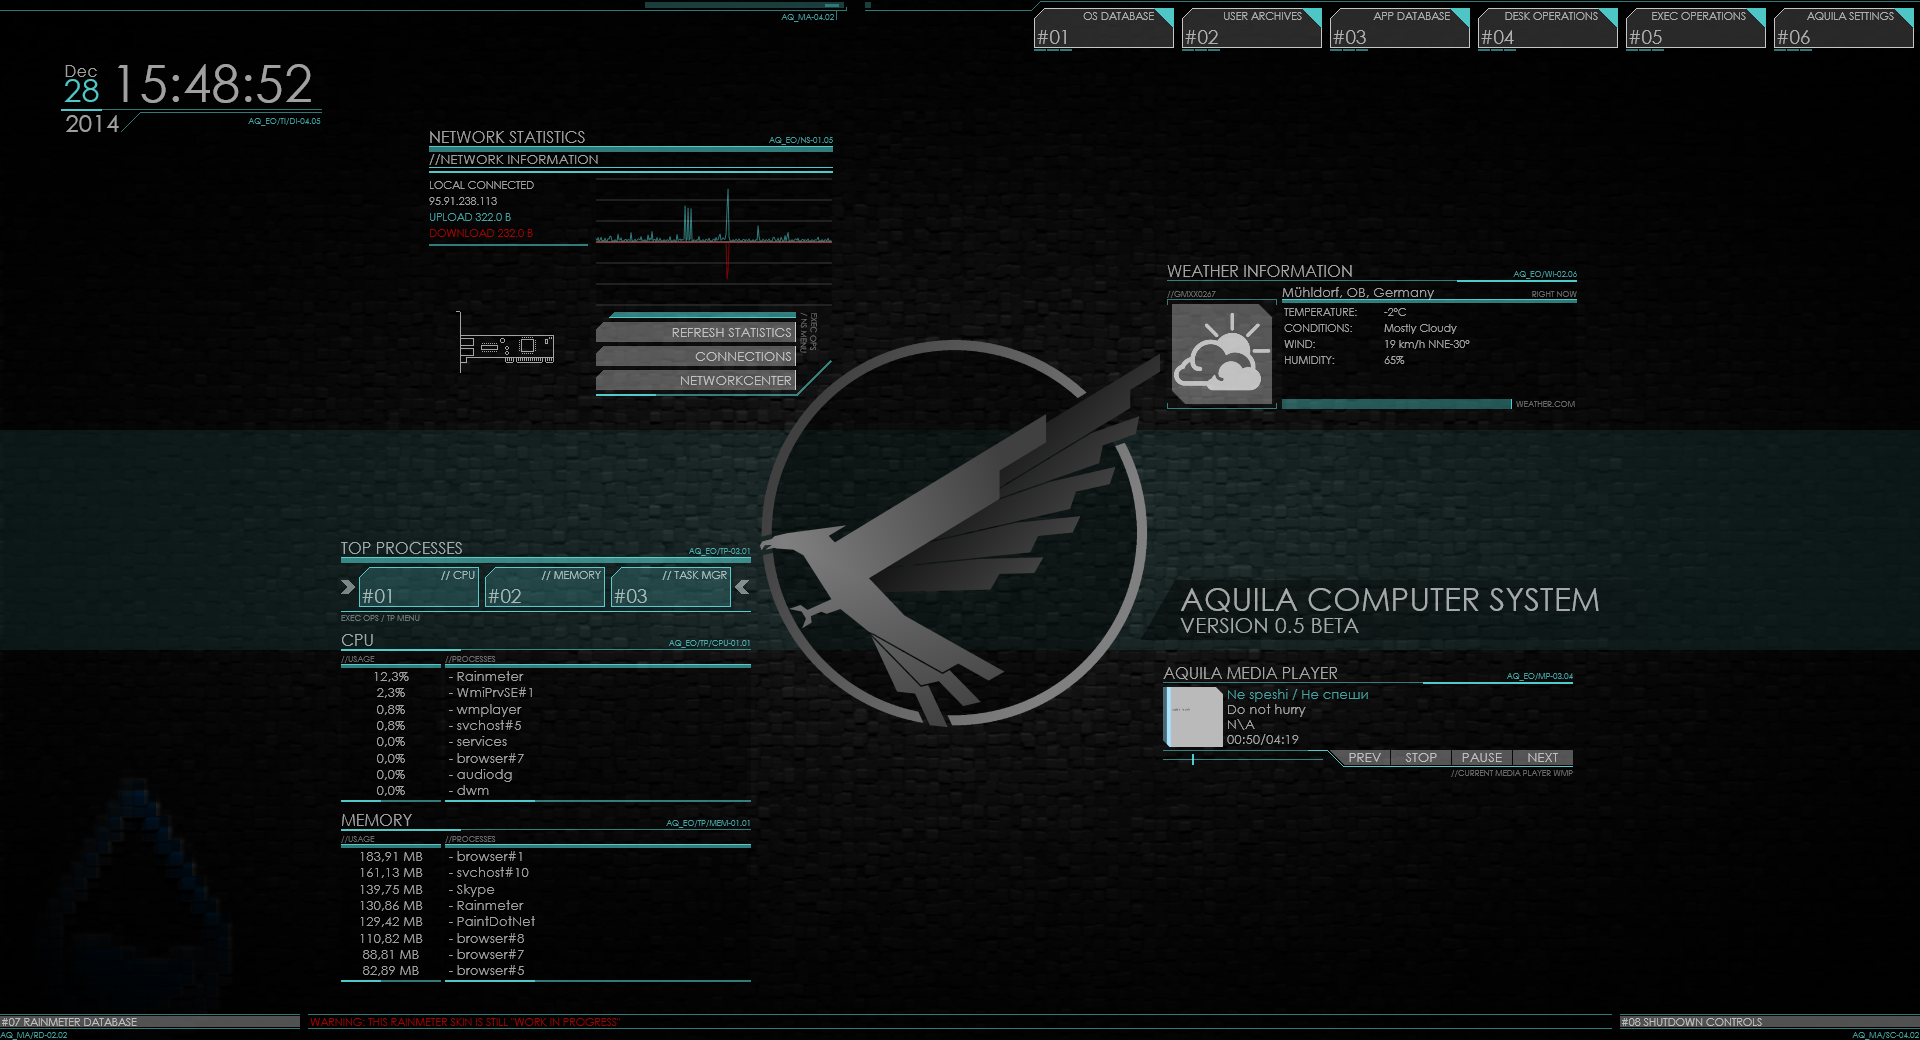
Task: Open the #01 OS Database menu
Action: coord(1104,28)
